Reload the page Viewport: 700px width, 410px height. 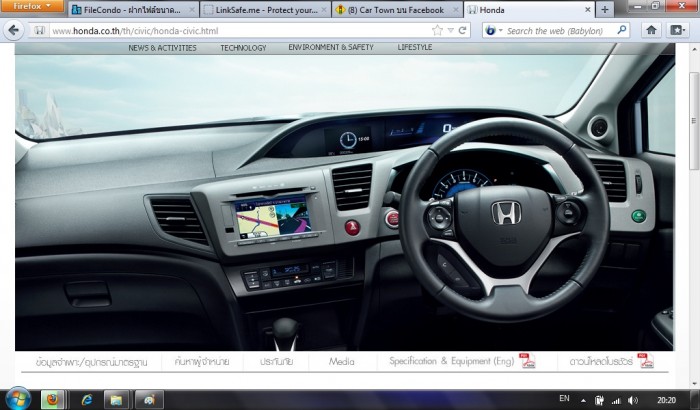pos(462,31)
